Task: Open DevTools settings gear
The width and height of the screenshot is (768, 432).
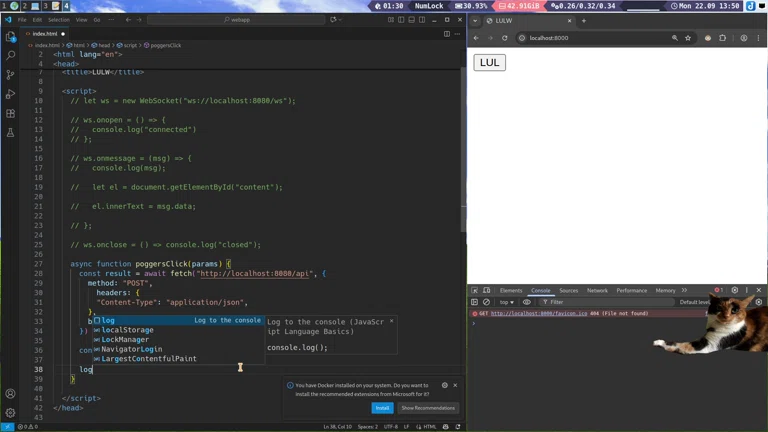Action: [735, 290]
